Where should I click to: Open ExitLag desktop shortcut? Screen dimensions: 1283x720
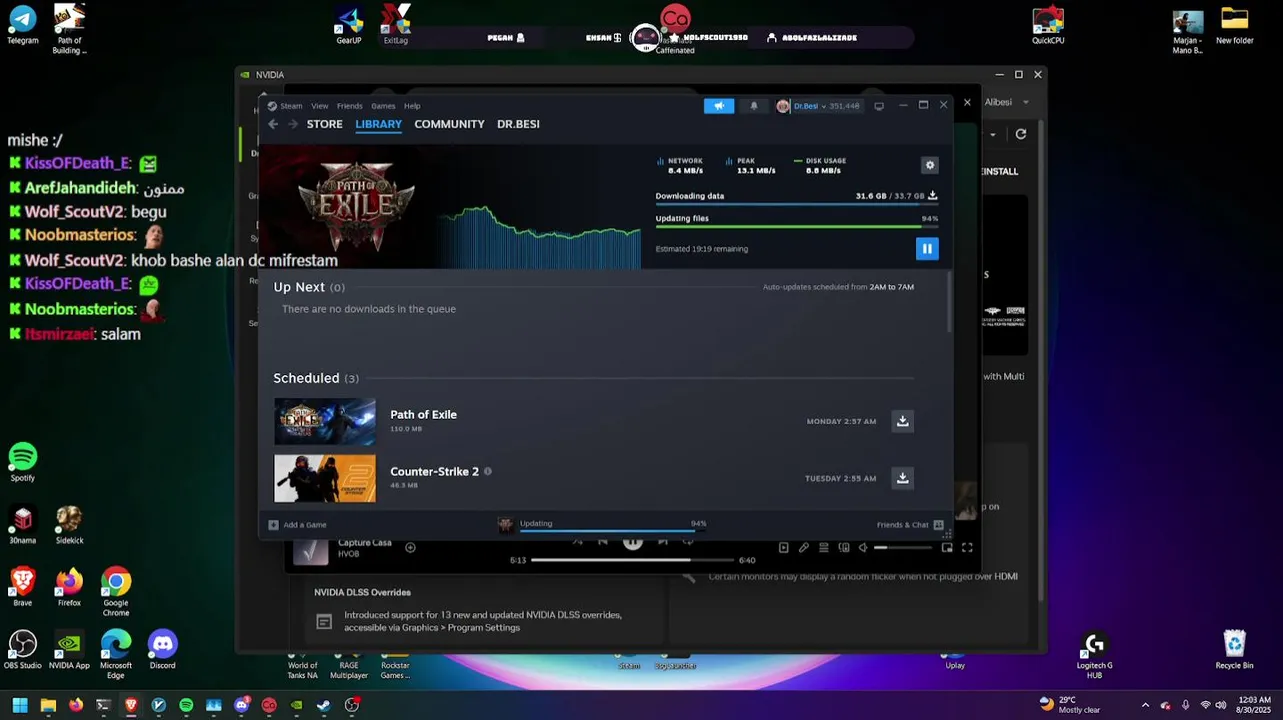(x=396, y=24)
